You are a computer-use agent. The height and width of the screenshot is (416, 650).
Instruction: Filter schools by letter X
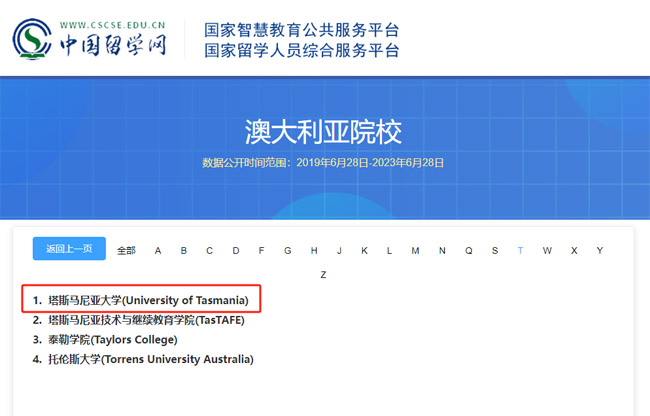(x=574, y=251)
